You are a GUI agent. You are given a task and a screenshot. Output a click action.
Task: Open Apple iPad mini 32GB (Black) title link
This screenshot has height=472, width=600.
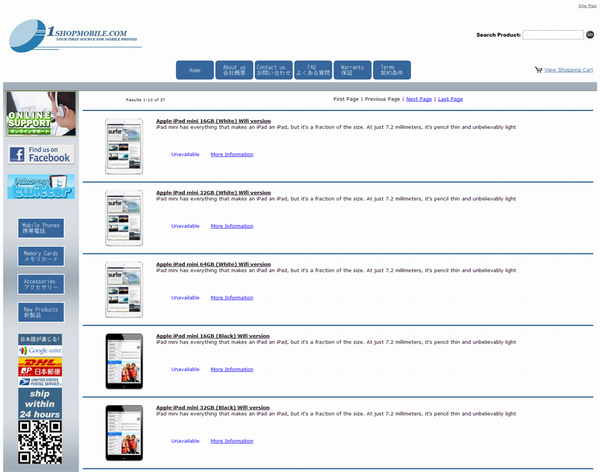213,407
